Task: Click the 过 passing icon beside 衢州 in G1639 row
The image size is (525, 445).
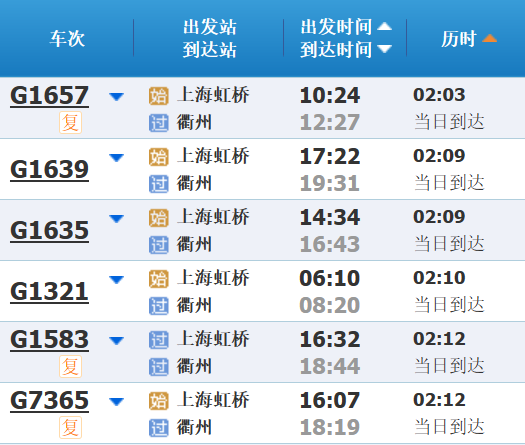Action: [x=158, y=184]
